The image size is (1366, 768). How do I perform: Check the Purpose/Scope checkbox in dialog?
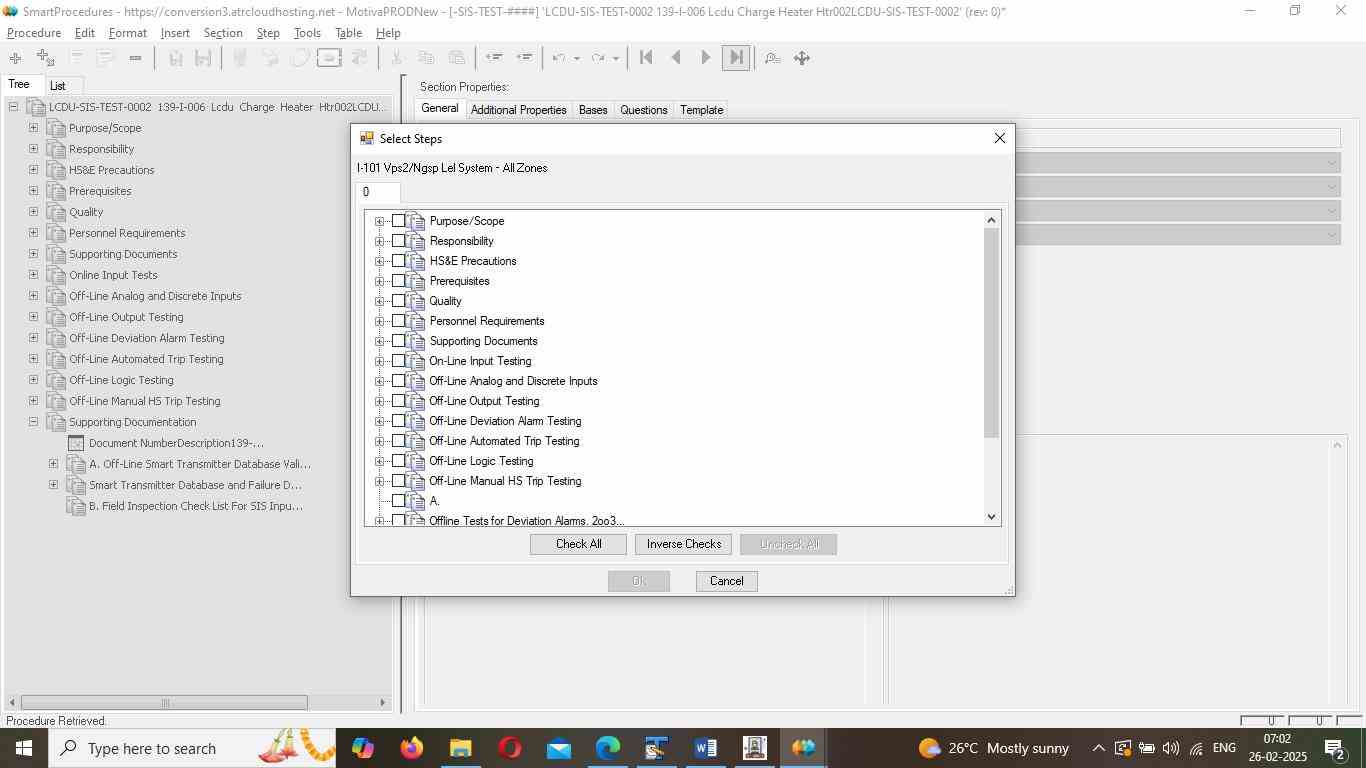coord(398,221)
